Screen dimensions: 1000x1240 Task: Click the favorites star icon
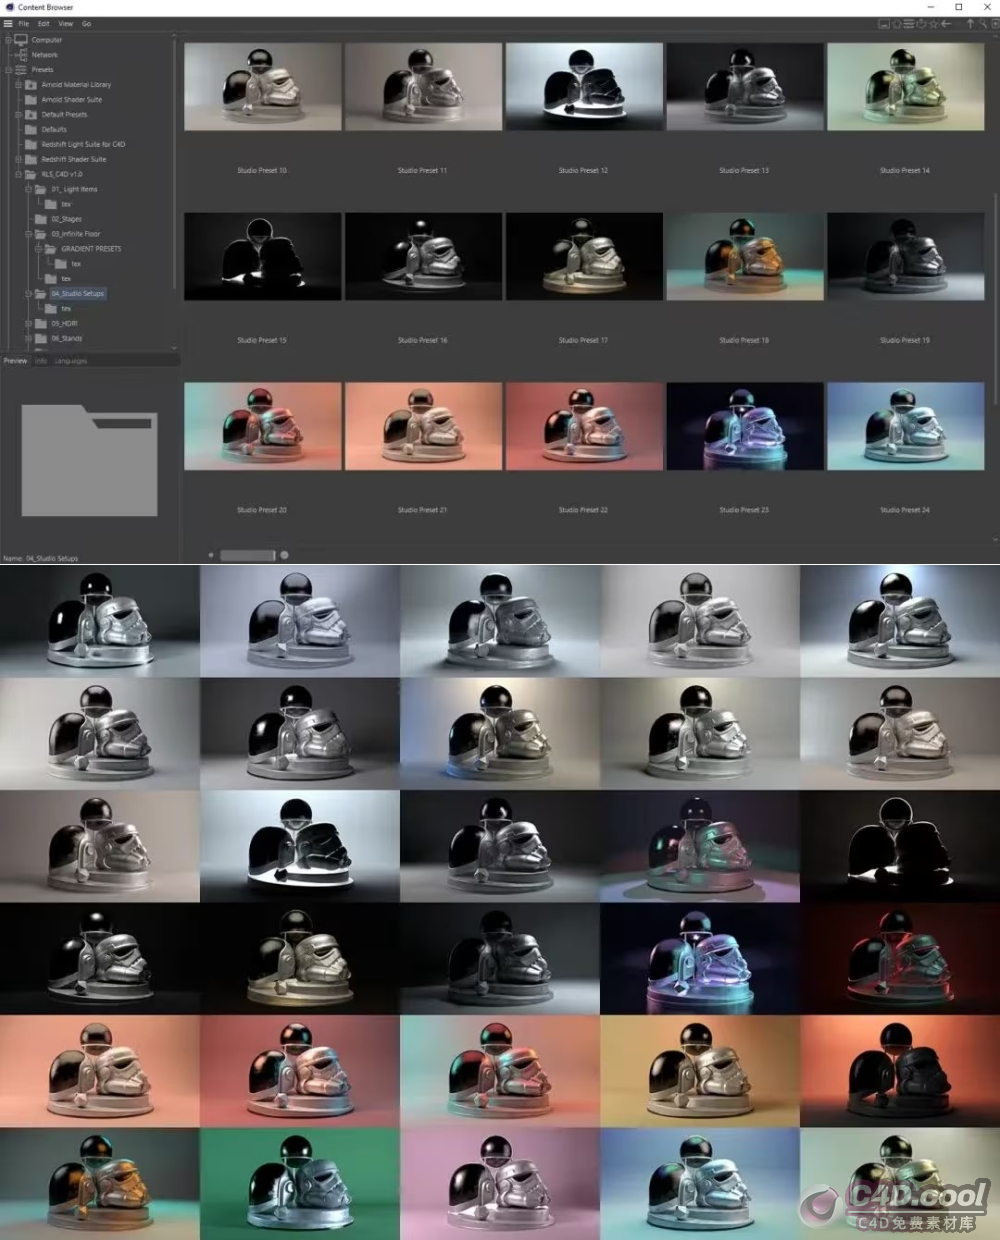click(x=933, y=23)
